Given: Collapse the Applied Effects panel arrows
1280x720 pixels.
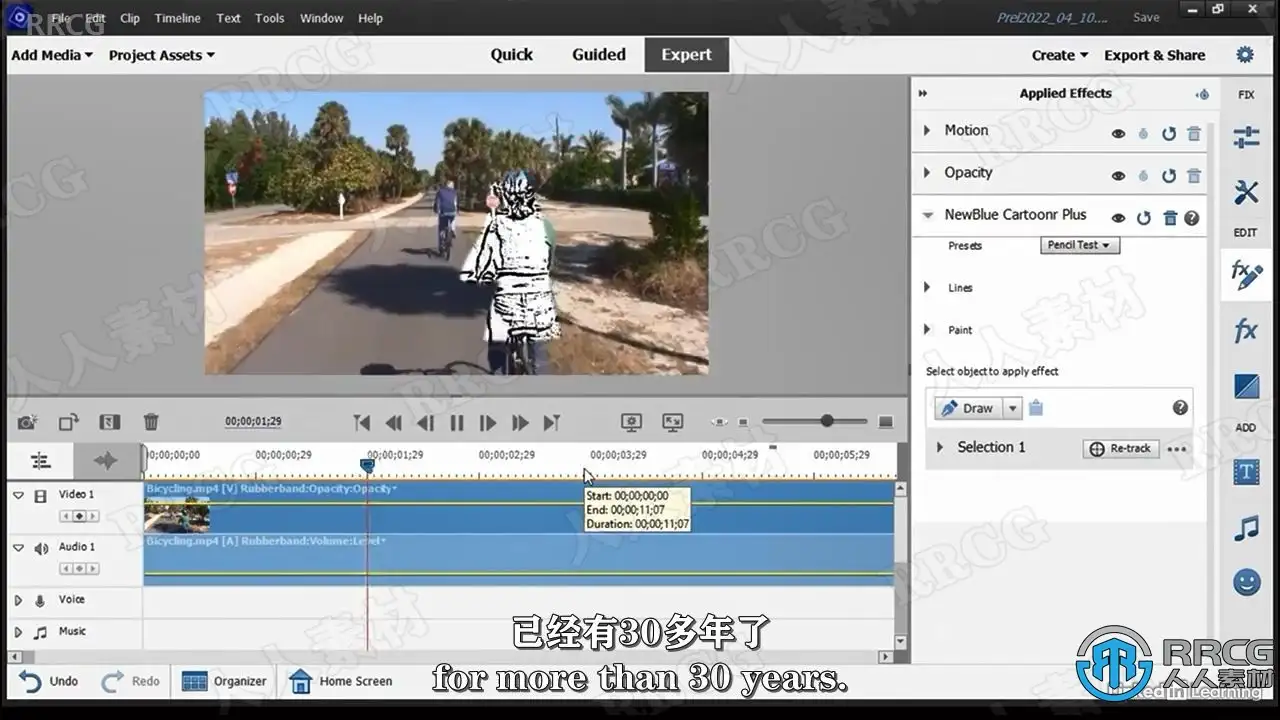Looking at the screenshot, I should (923, 94).
